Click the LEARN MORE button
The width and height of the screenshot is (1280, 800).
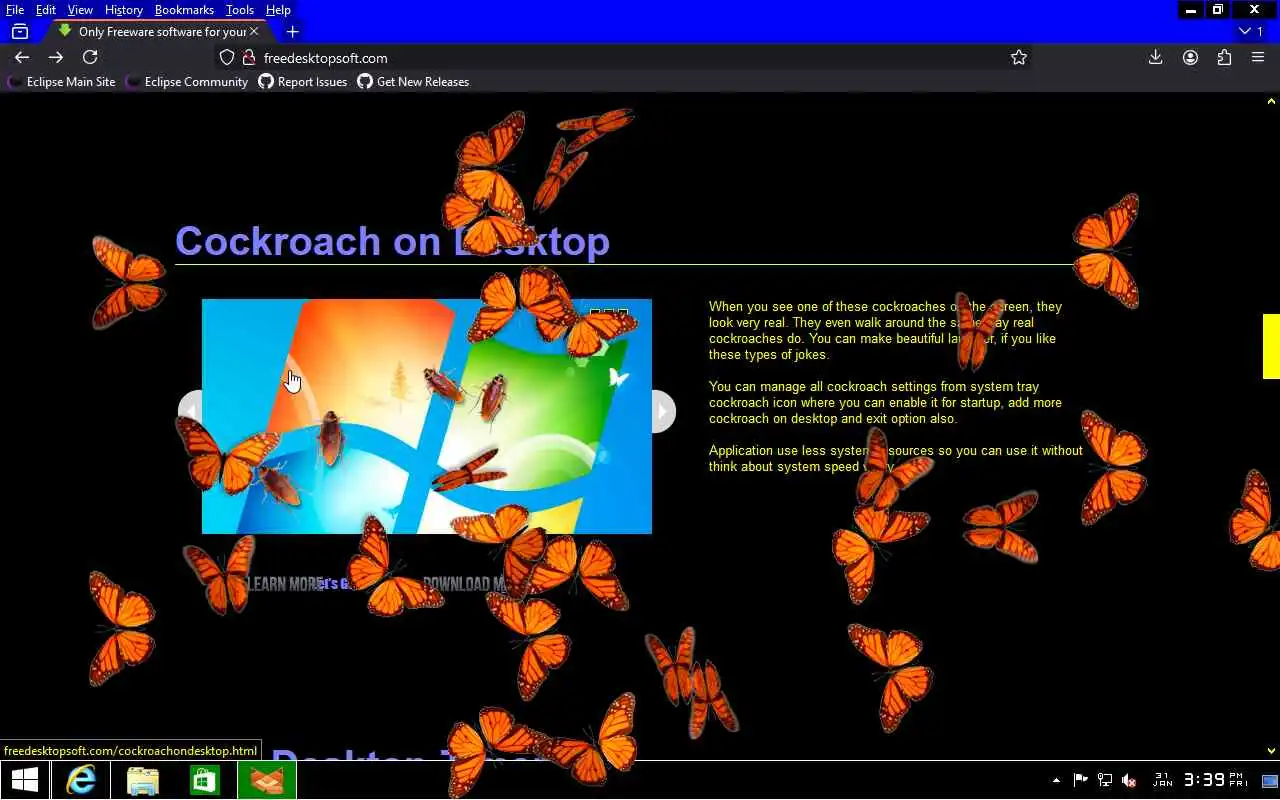coord(286,584)
